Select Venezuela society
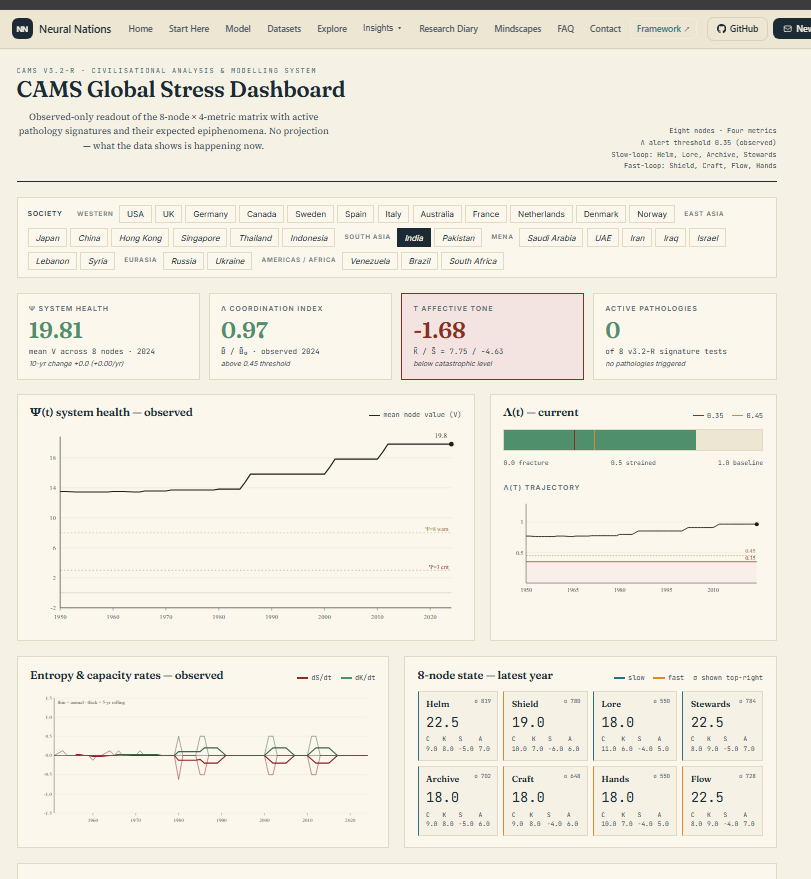 pos(370,261)
